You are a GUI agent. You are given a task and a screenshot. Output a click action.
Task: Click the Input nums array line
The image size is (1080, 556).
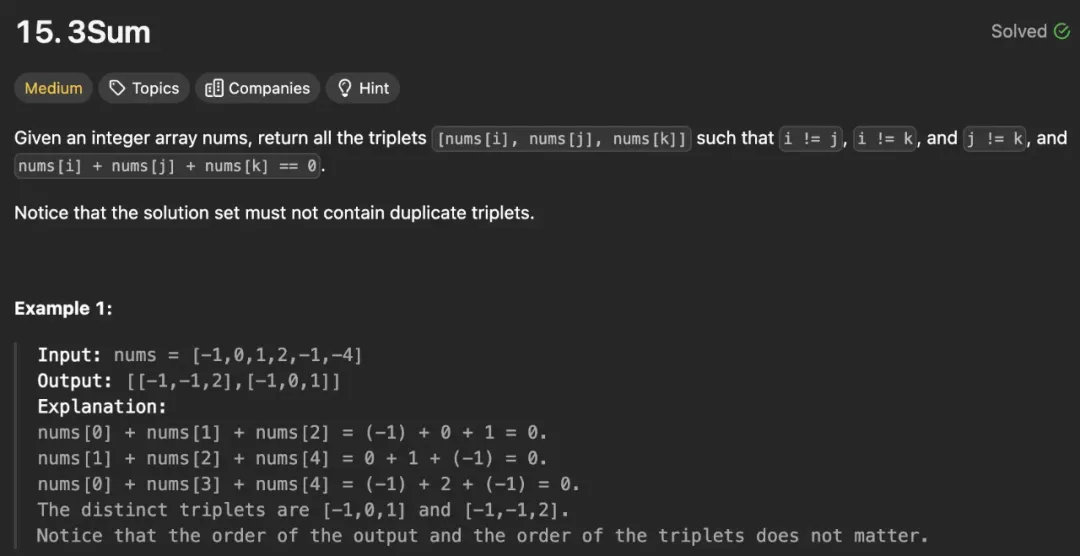point(200,355)
